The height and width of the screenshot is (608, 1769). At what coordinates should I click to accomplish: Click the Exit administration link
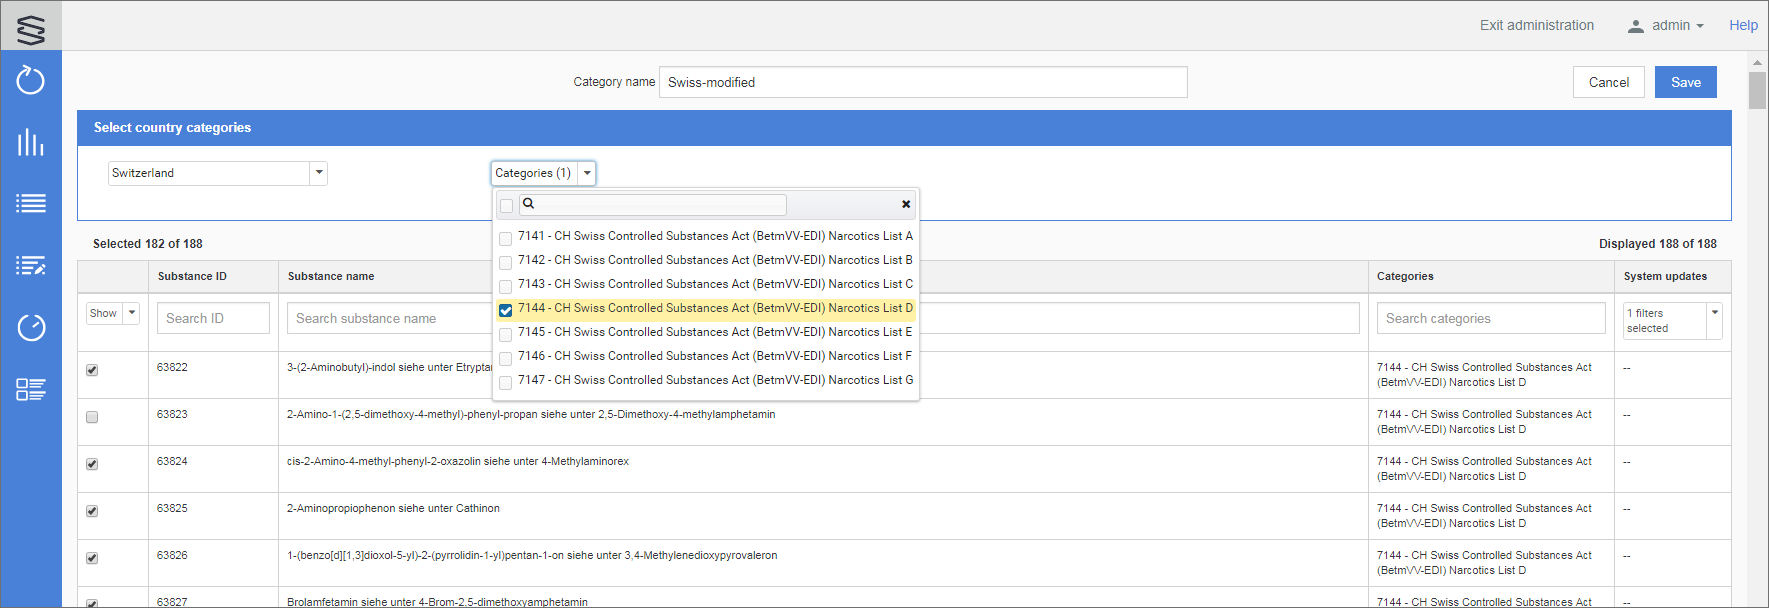[1537, 26]
